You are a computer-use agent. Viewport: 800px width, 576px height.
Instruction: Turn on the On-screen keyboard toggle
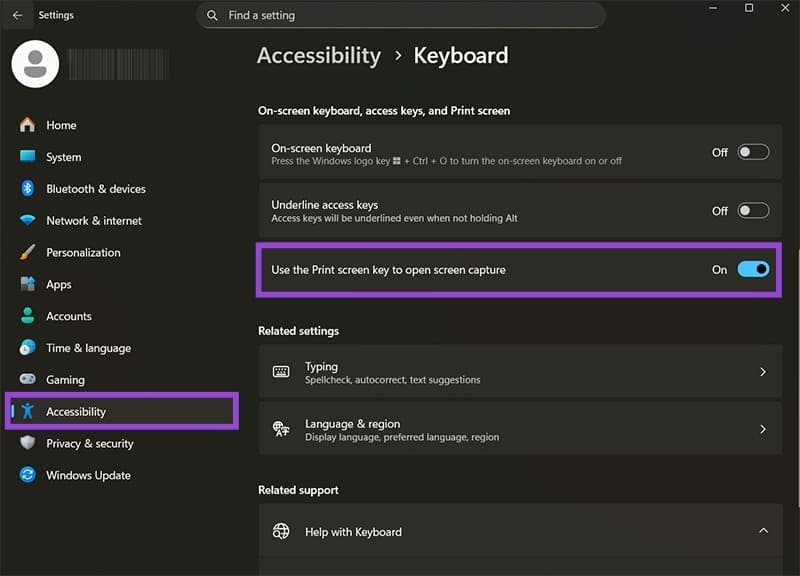point(753,152)
